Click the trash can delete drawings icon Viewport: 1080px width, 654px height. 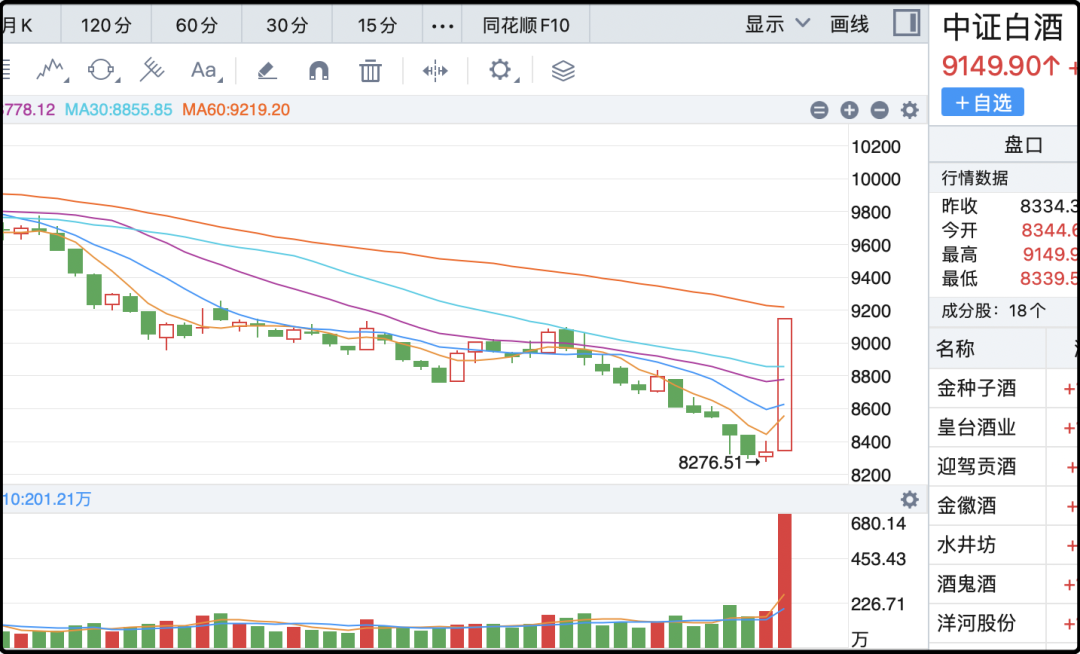pos(370,70)
